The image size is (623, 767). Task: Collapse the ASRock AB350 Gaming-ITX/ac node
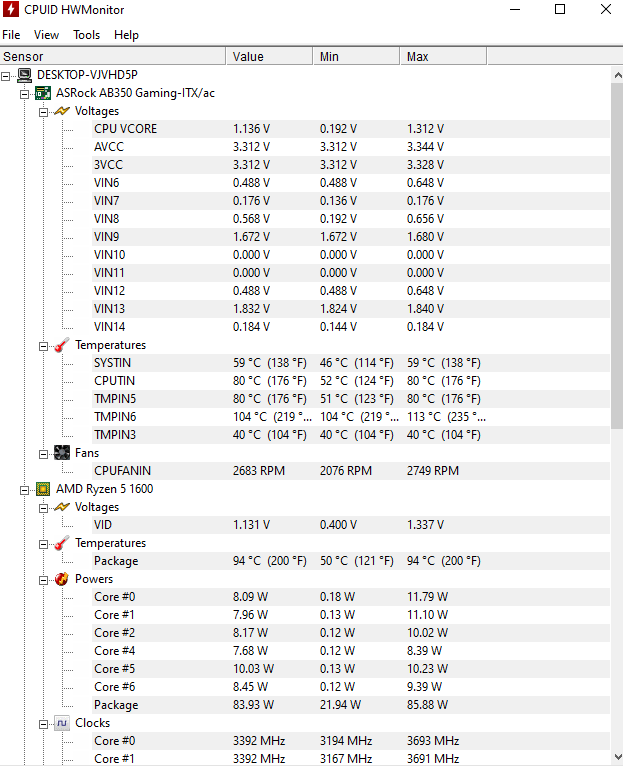pos(24,94)
